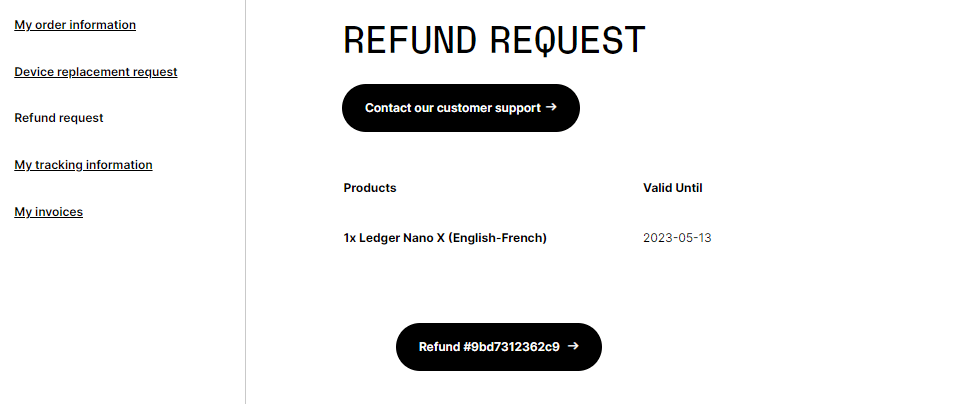Open My tracking information link
This screenshot has height=404, width=957.
point(83,165)
